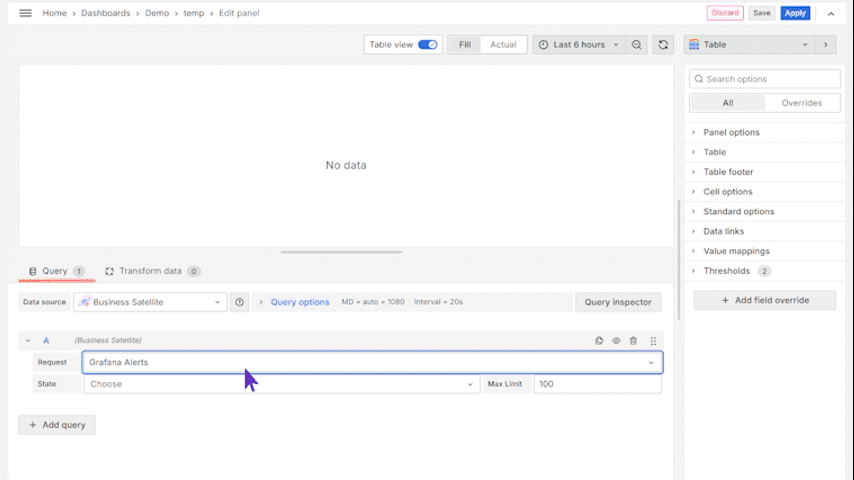Click the Save button
This screenshot has height=480, width=854.
(761, 13)
